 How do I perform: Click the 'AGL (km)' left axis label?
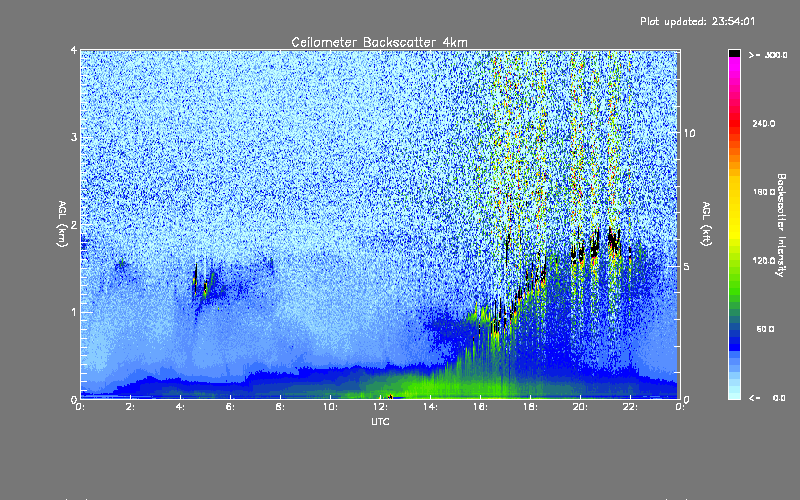coord(62,224)
